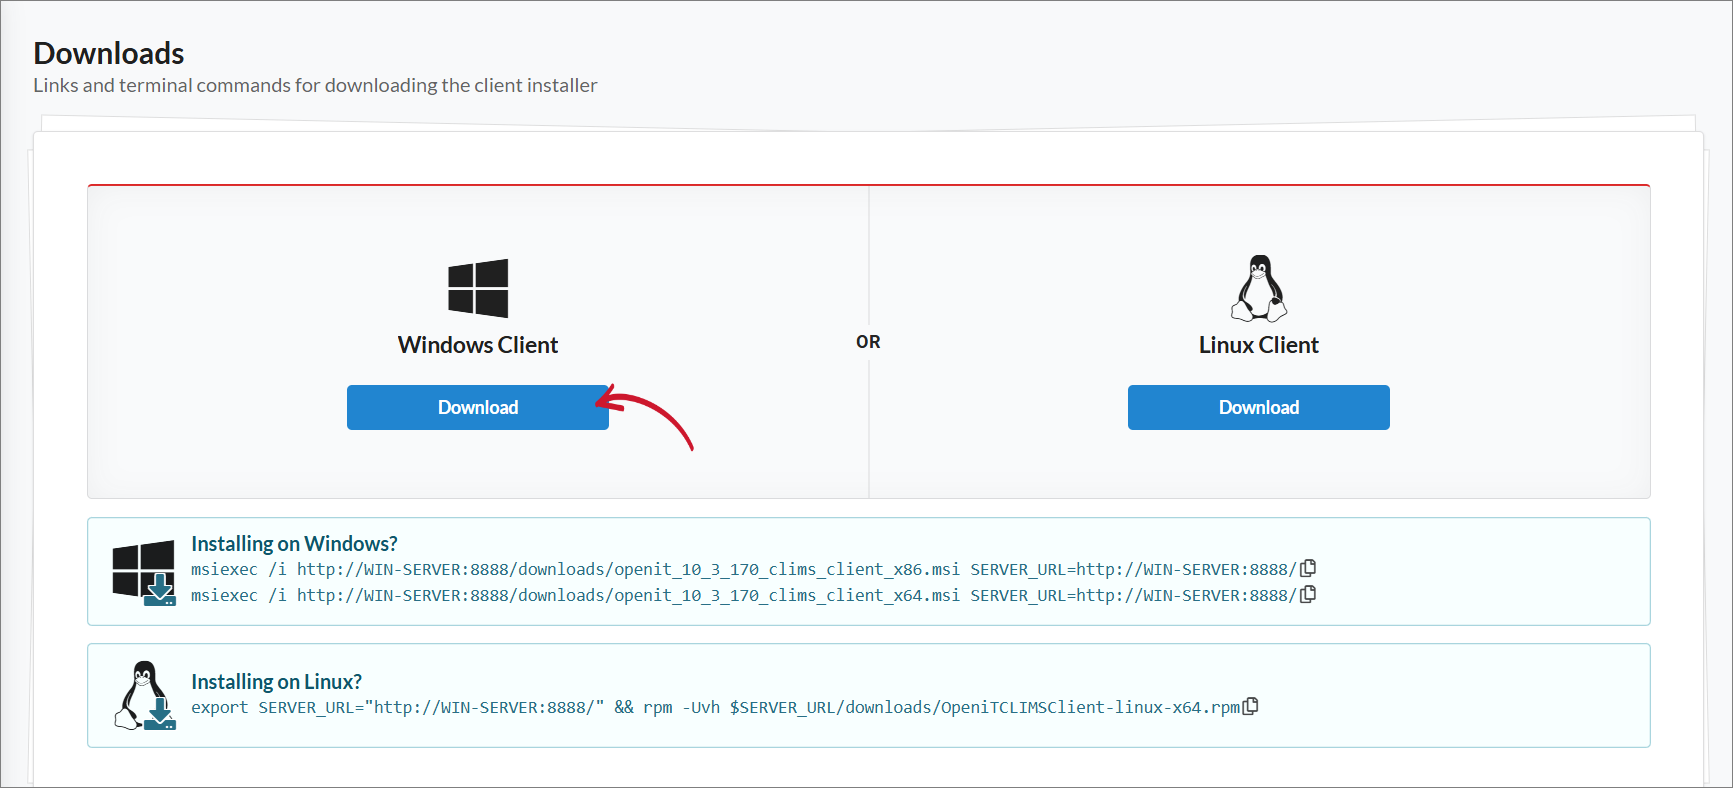Click the Linux Client label
The width and height of the screenshot is (1733, 788).
click(1259, 345)
